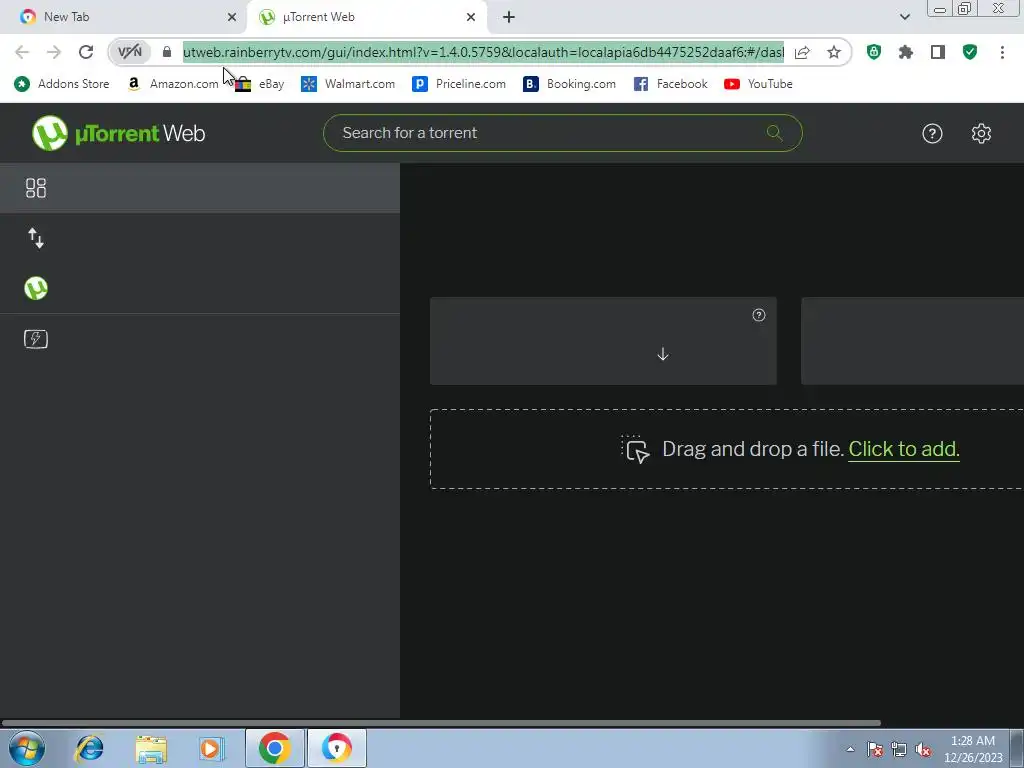Click the muted volume tray icon
The width and height of the screenshot is (1024, 768).
pyautogui.click(x=923, y=750)
